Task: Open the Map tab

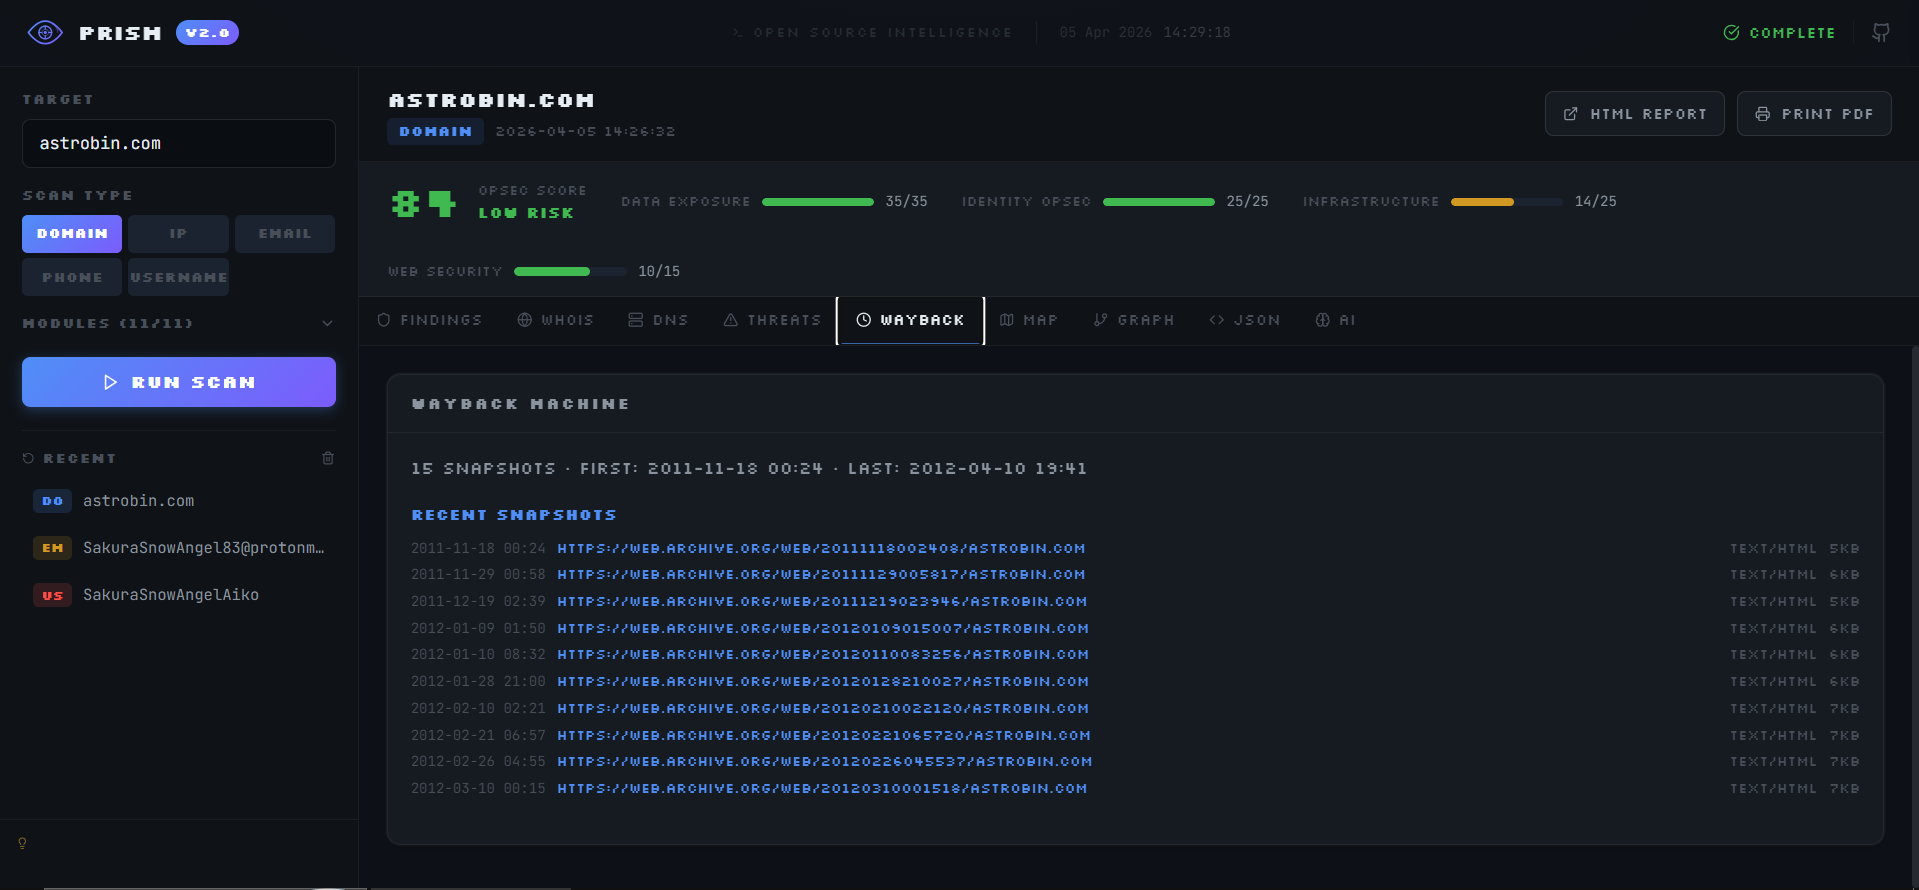Action: click(x=1028, y=320)
